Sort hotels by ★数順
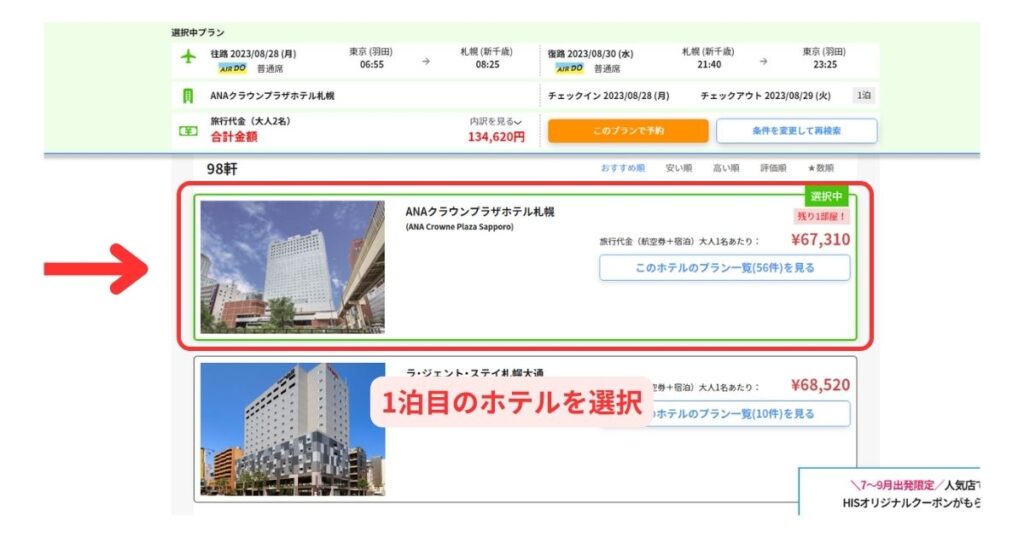1024x538 pixels. (x=821, y=168)
